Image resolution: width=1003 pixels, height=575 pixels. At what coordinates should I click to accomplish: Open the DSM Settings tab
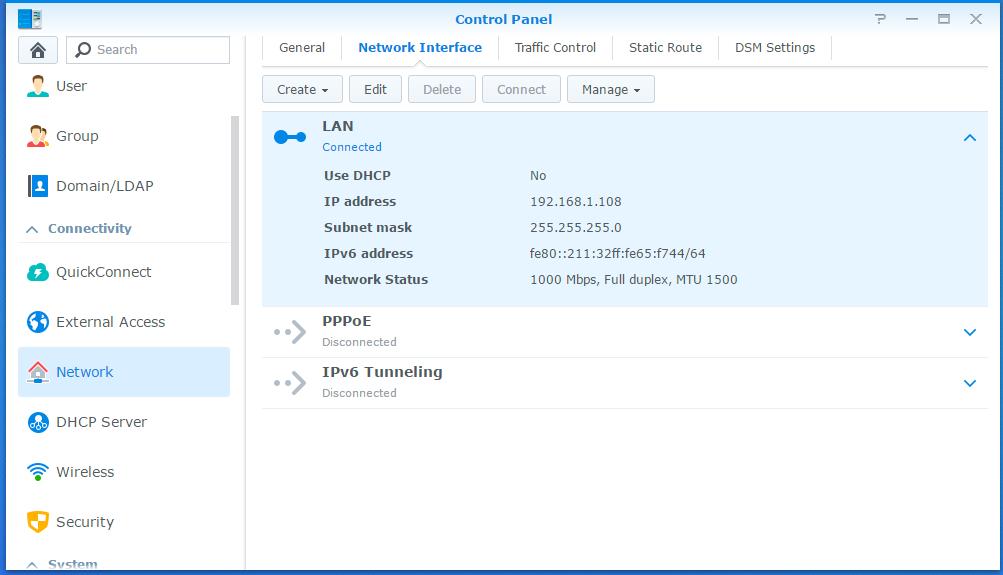[x=775, y=47]
